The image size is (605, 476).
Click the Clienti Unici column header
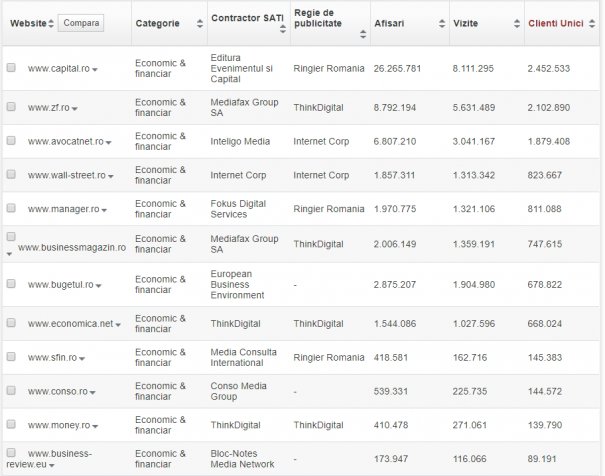pyautogui.click(x=556, y=22)
